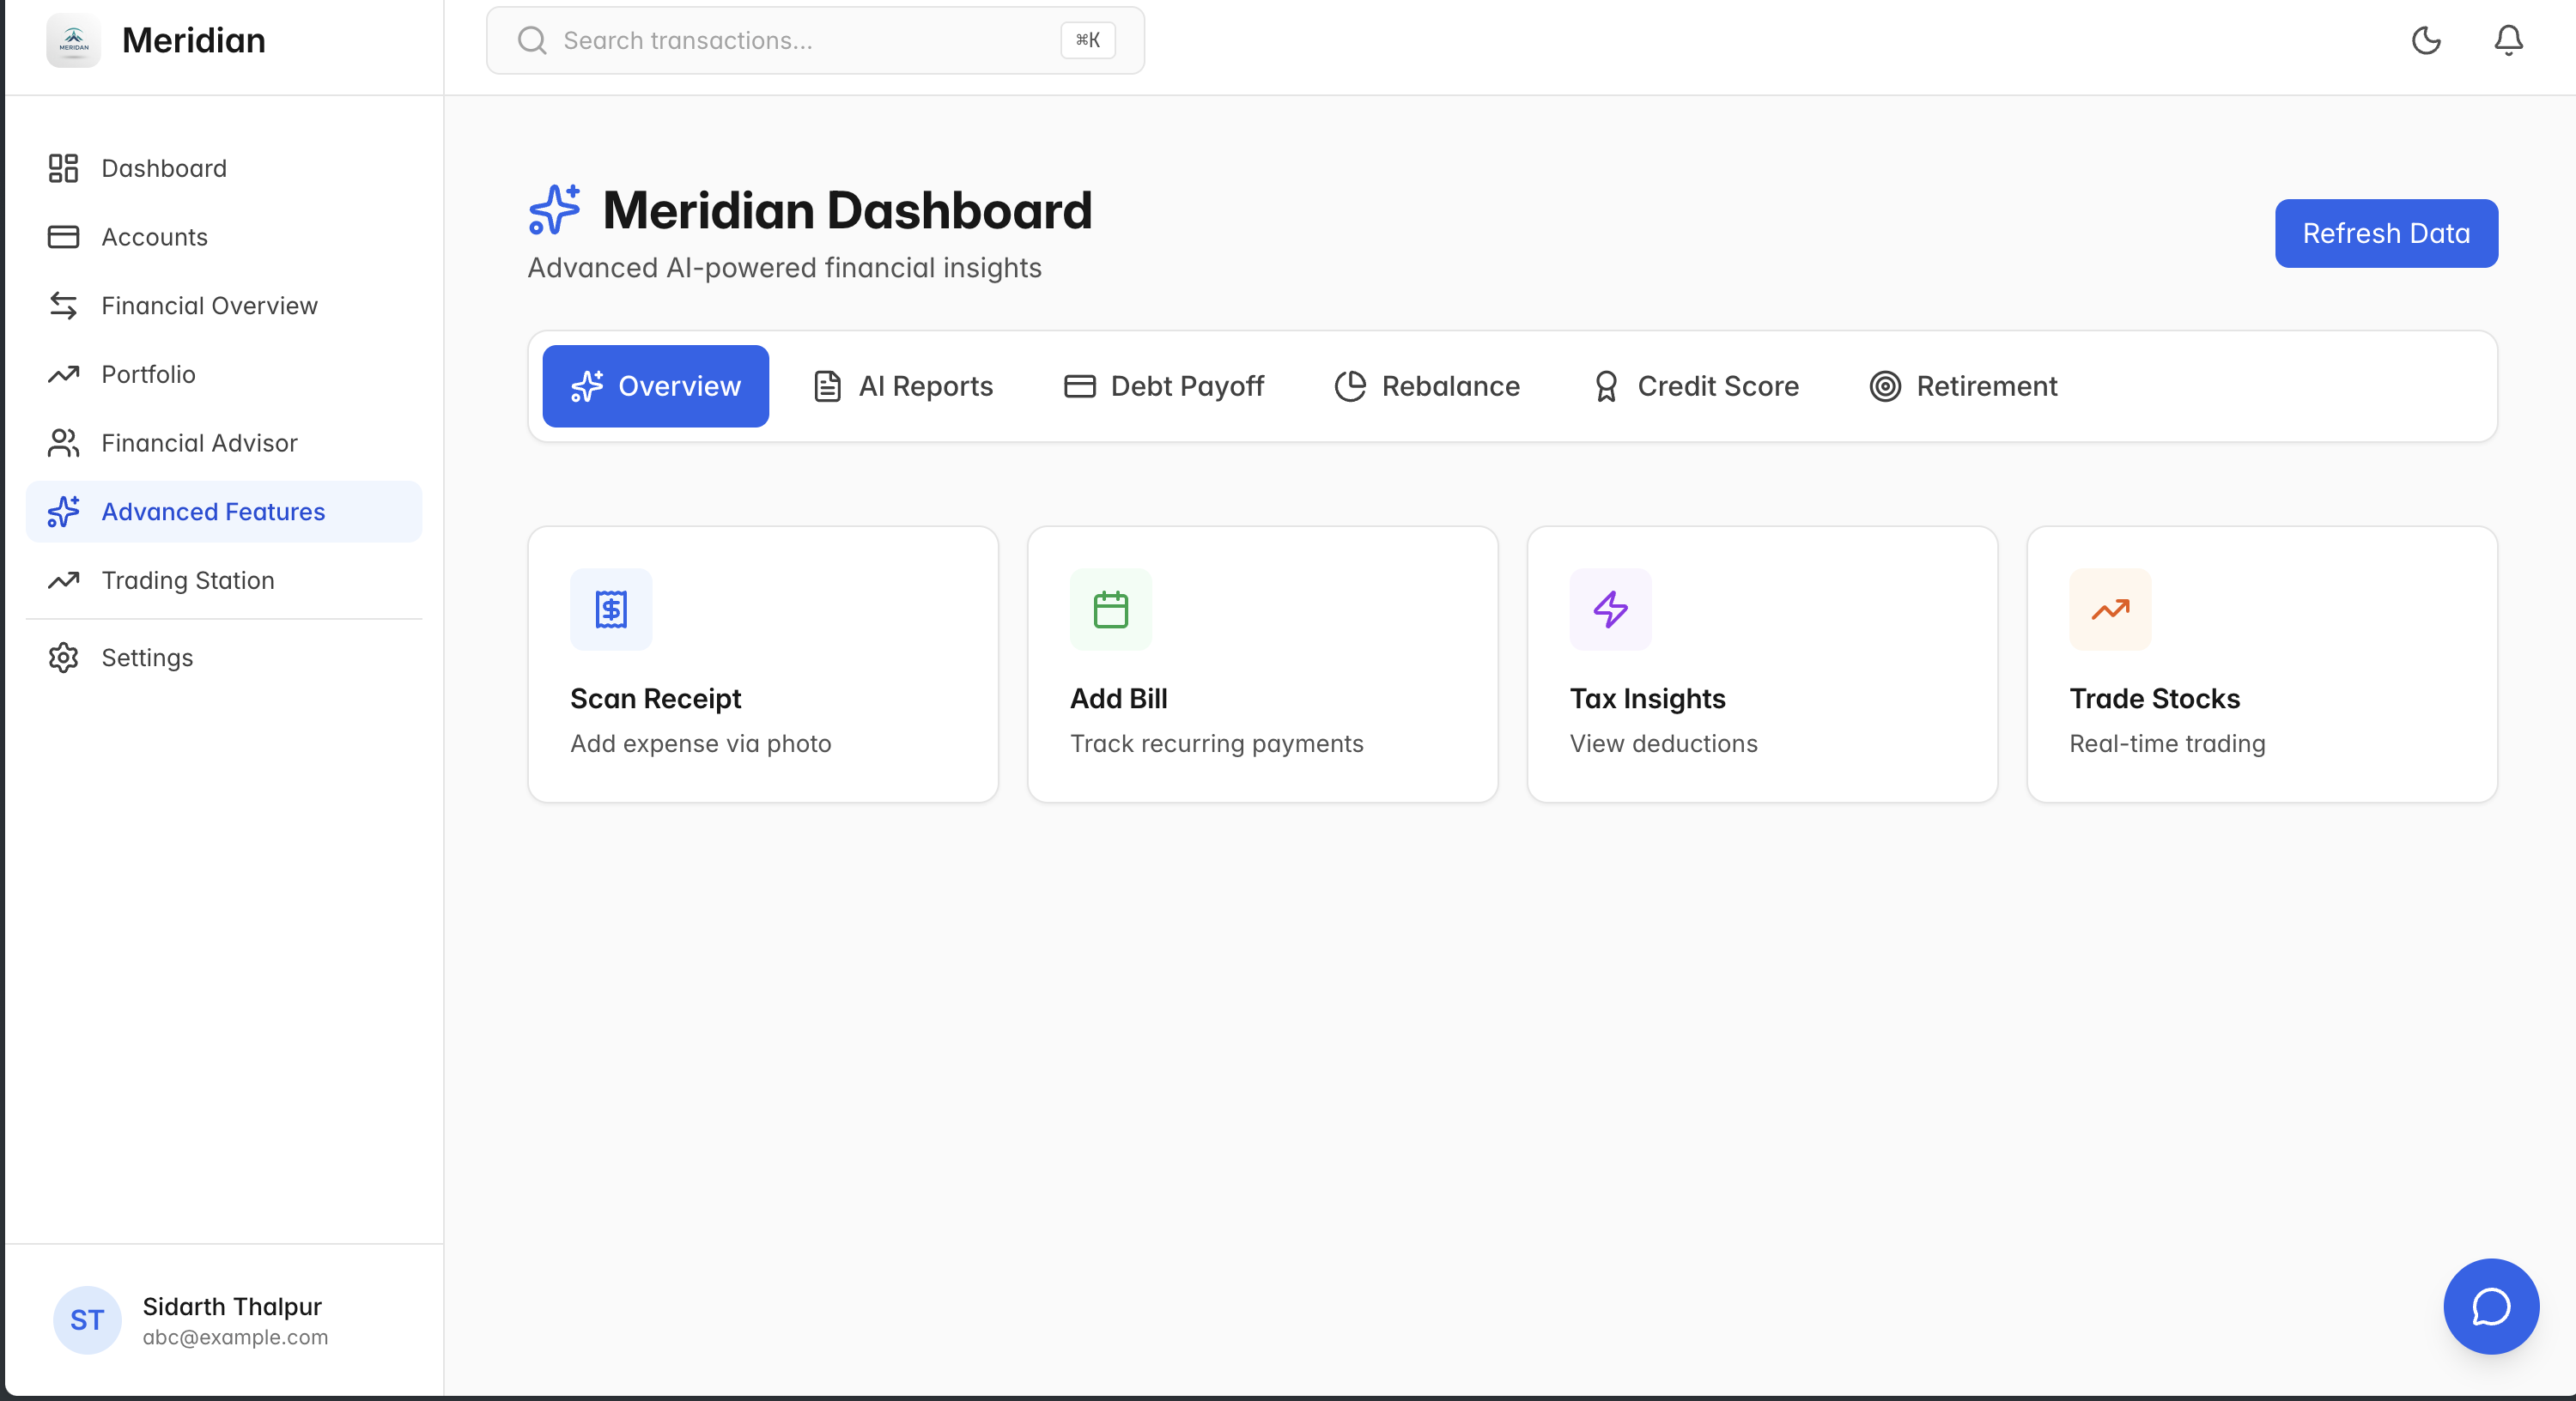The image size is (2576, 1401).
Task: Click the Settings gear icon
Action: coord(63,657)
